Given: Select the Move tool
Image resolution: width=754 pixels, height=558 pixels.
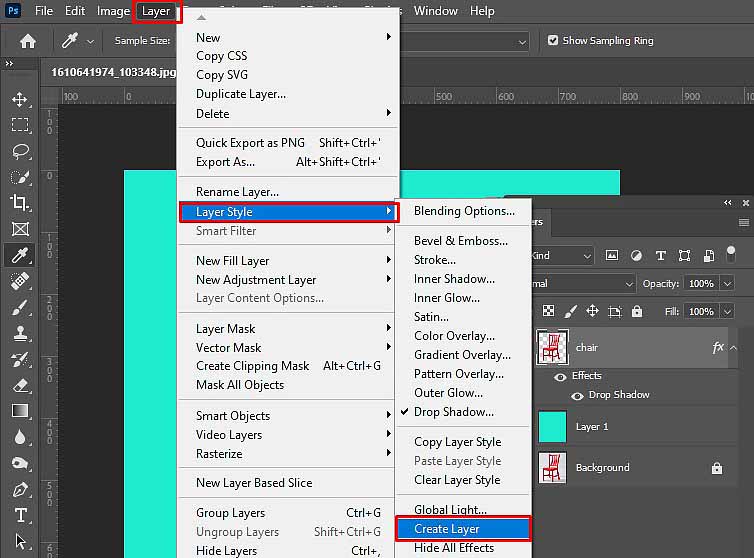Looking at the screenshot, I should tap(20, 99).
